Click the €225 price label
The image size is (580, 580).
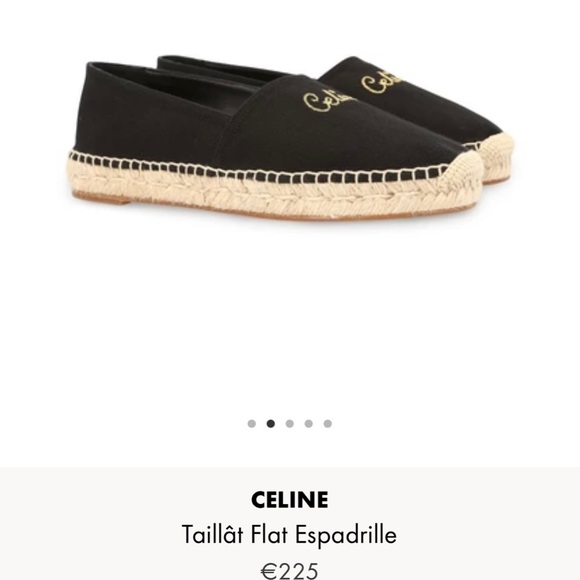pyautogui.click(x=289, y=571)
